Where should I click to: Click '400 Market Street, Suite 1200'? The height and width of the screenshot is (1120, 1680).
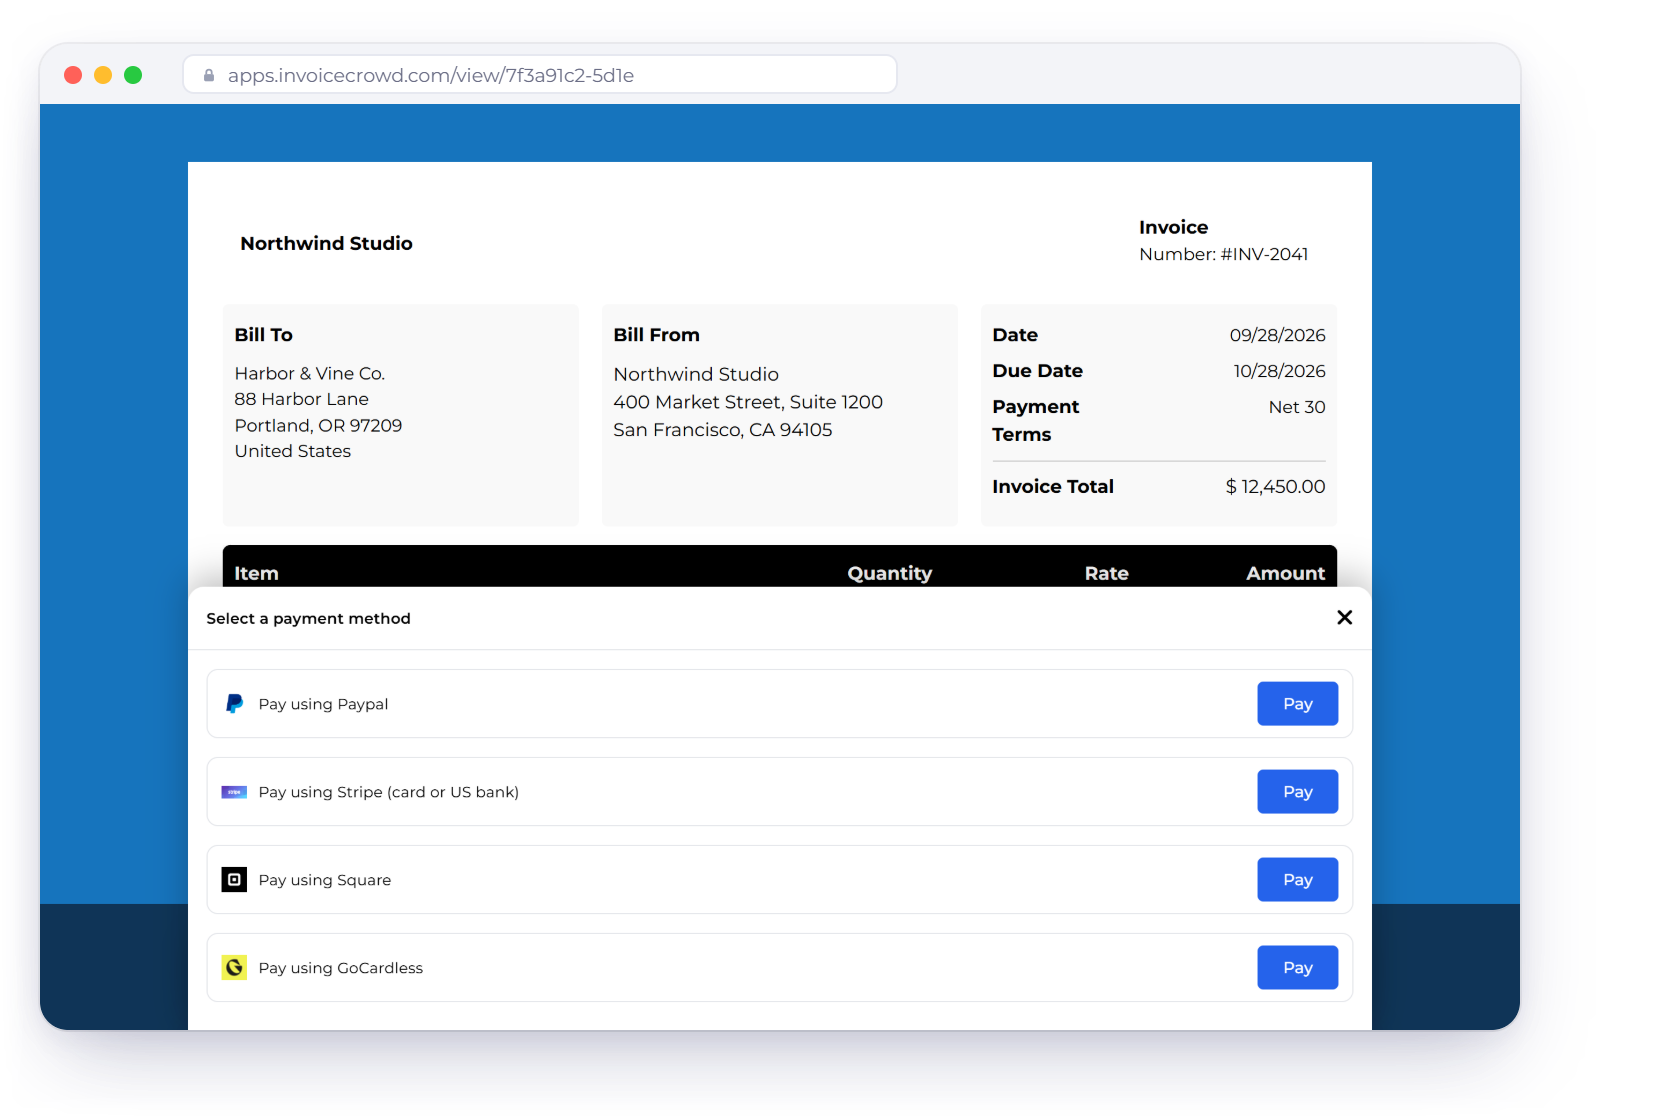point(748,402)
